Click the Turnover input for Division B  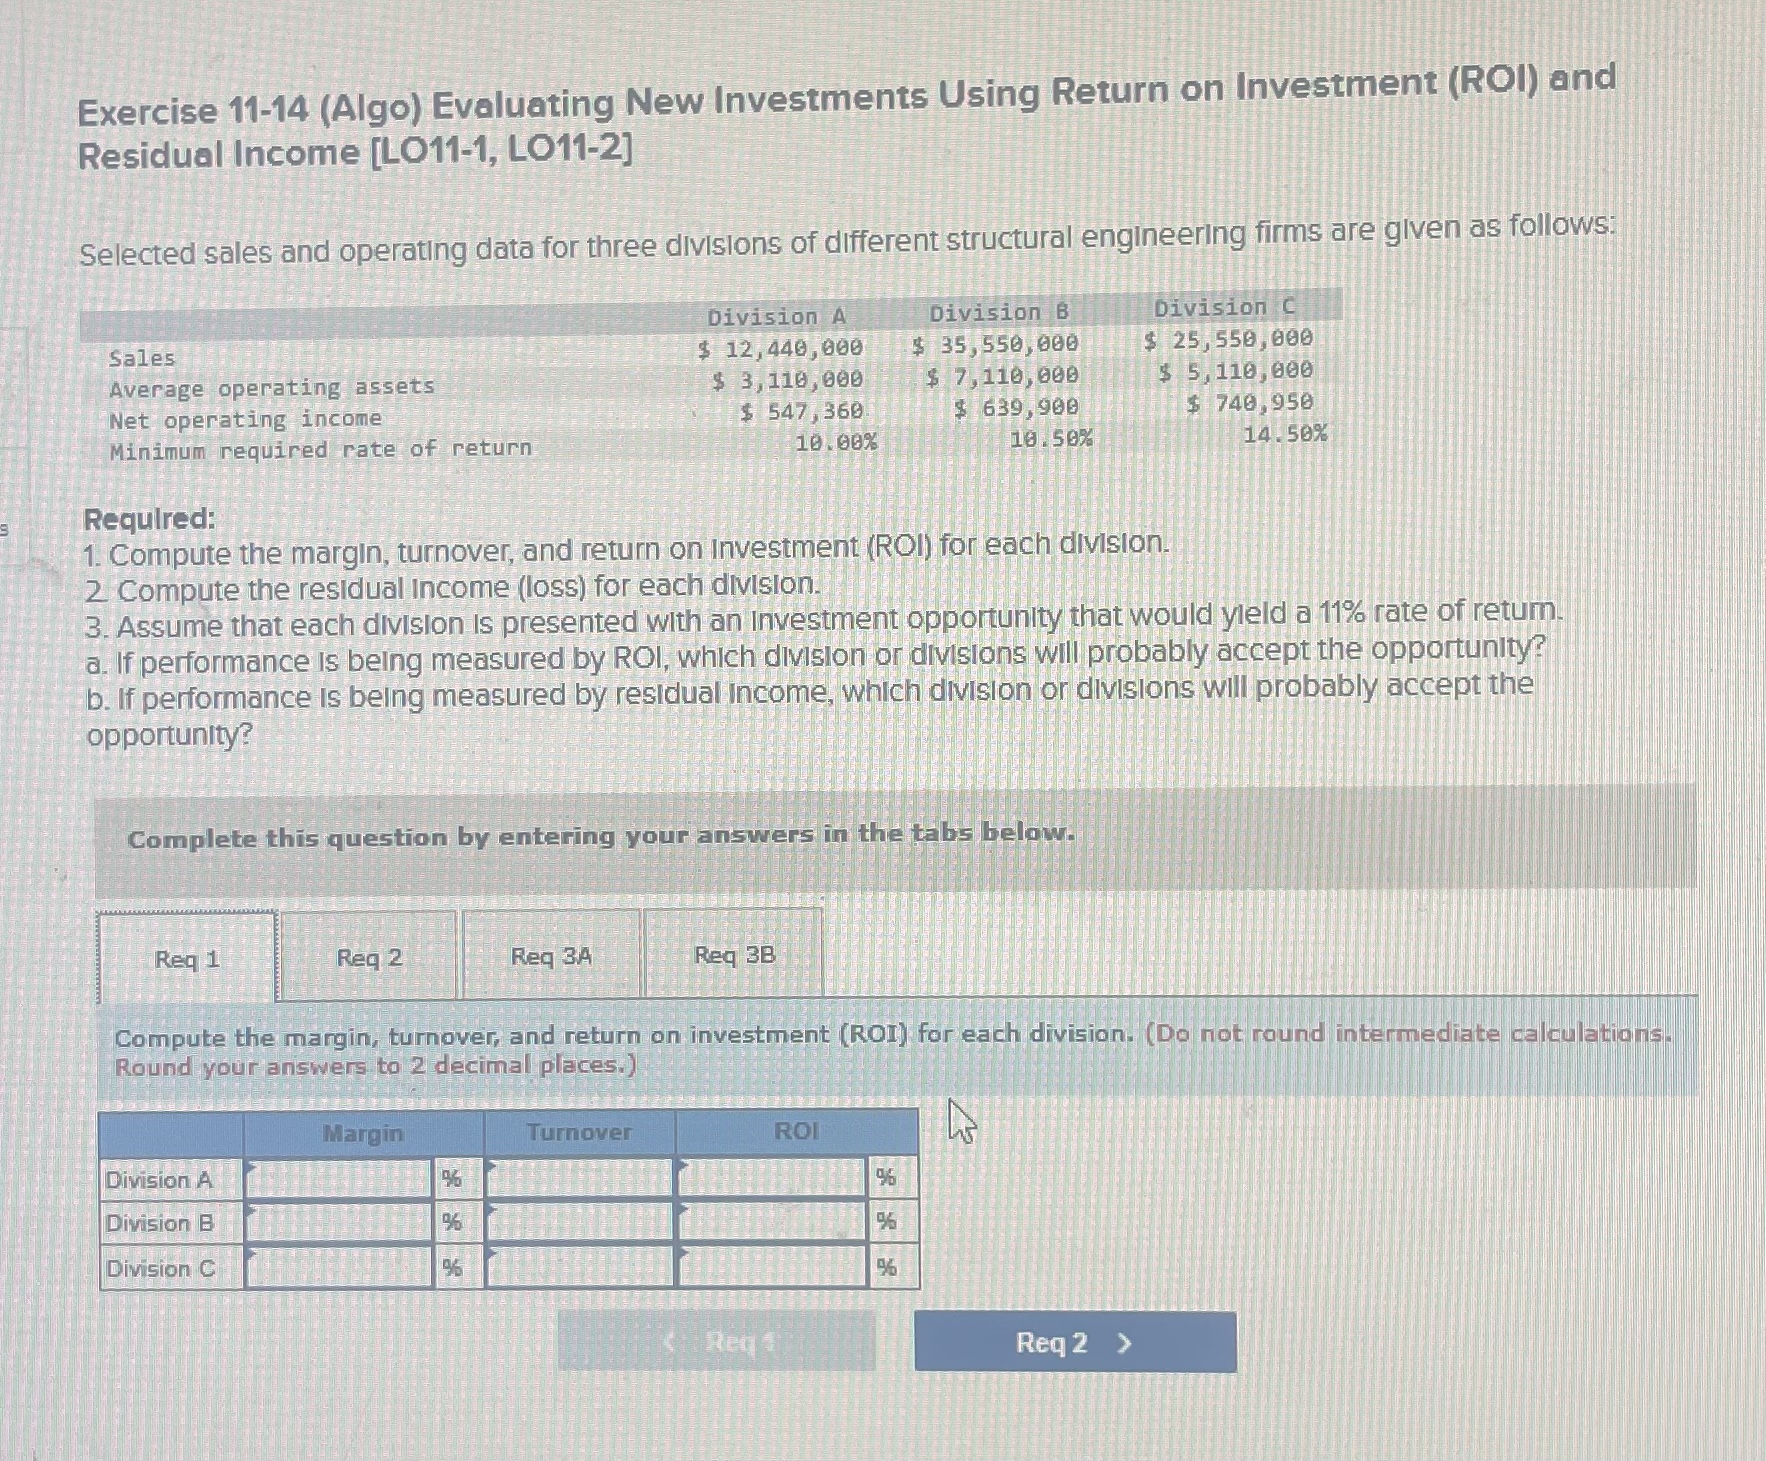(578, 1224)
